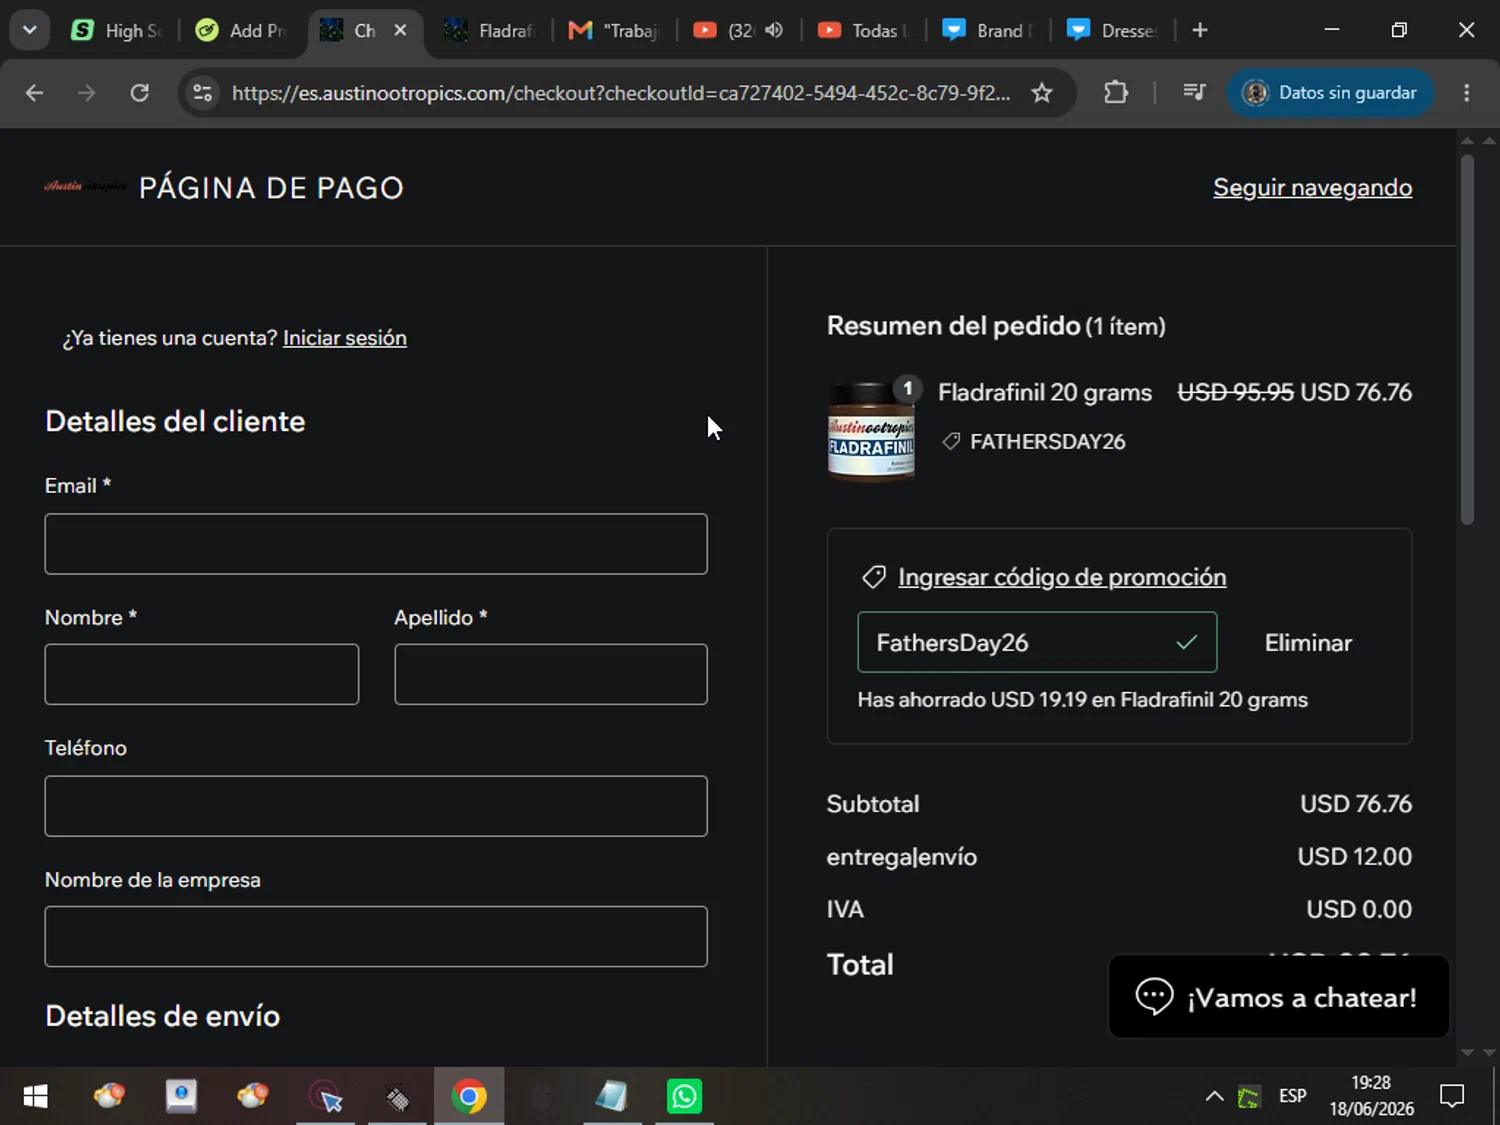Reload the checkout page
This screenshot has width=1500, height=1125.
click(x=140, y=93)
